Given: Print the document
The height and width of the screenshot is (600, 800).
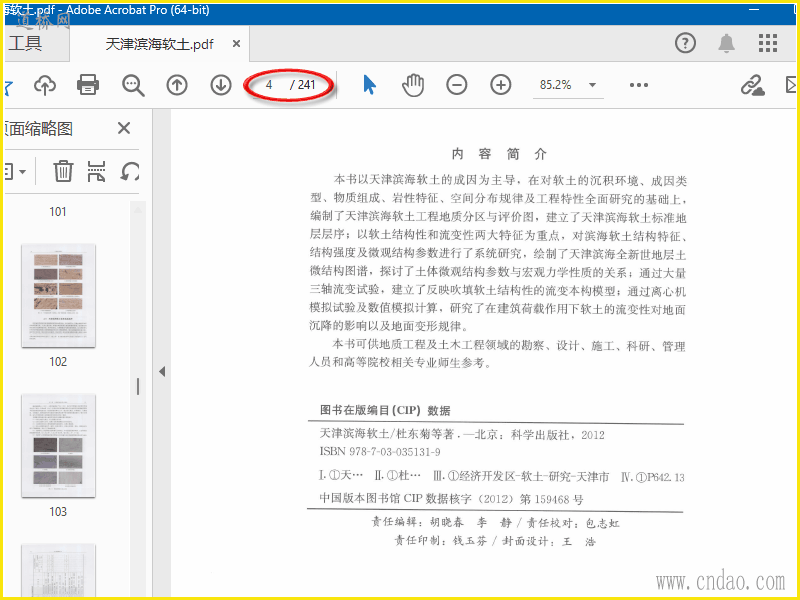Looking at the screenshot, I should coord(88,85).
